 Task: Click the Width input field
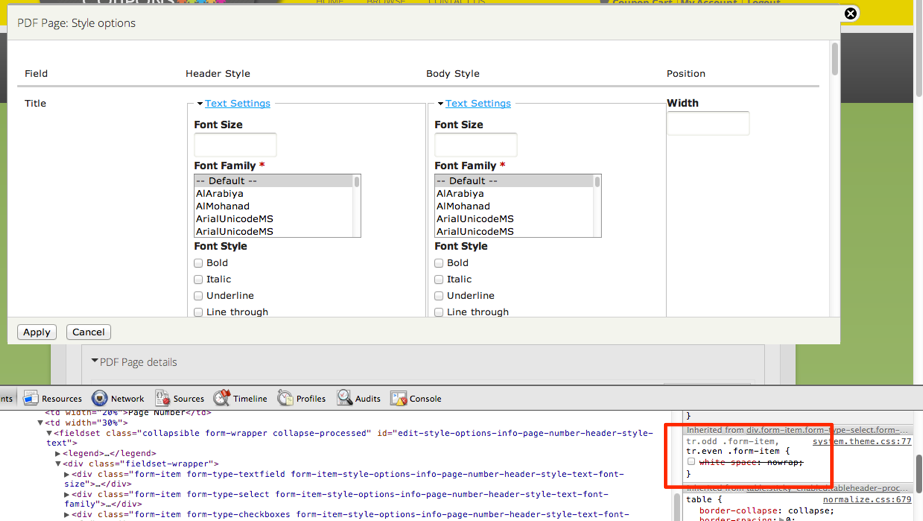click(x=708, y=123)
